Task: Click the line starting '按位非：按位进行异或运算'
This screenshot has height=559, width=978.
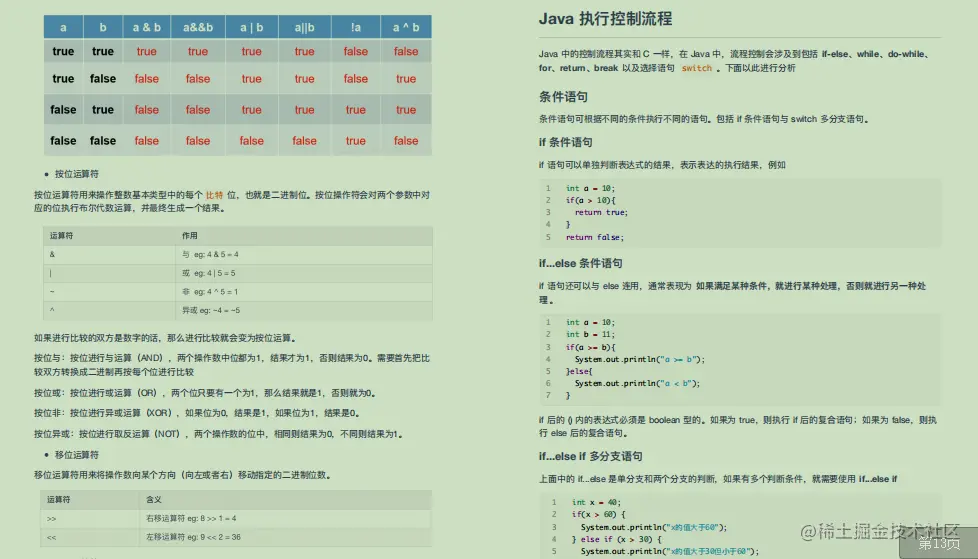Action: point(196,413)
